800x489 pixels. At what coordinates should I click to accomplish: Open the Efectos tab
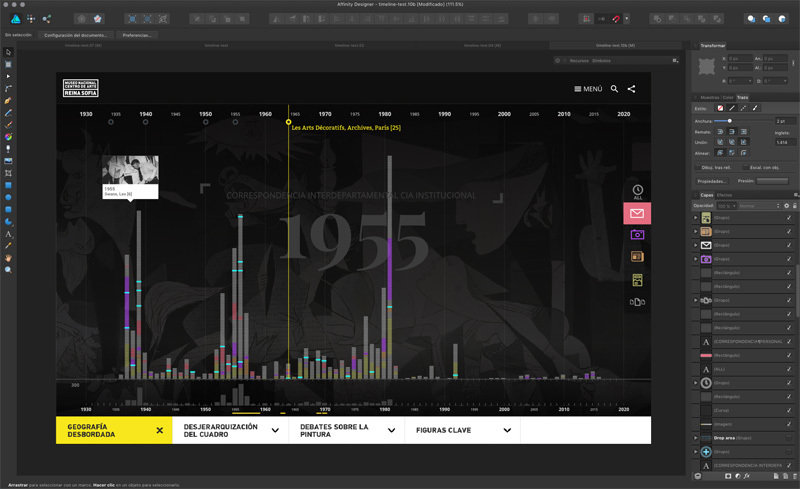pyautogui.click(x=724, y=195)
